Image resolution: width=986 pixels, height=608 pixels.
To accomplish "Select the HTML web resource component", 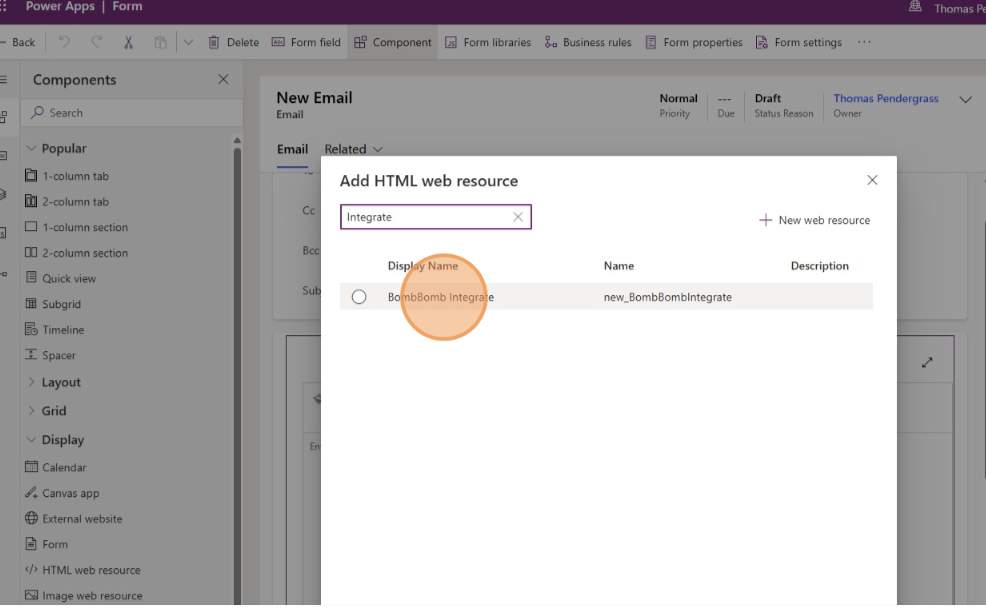I will click(x=82, y=570).
